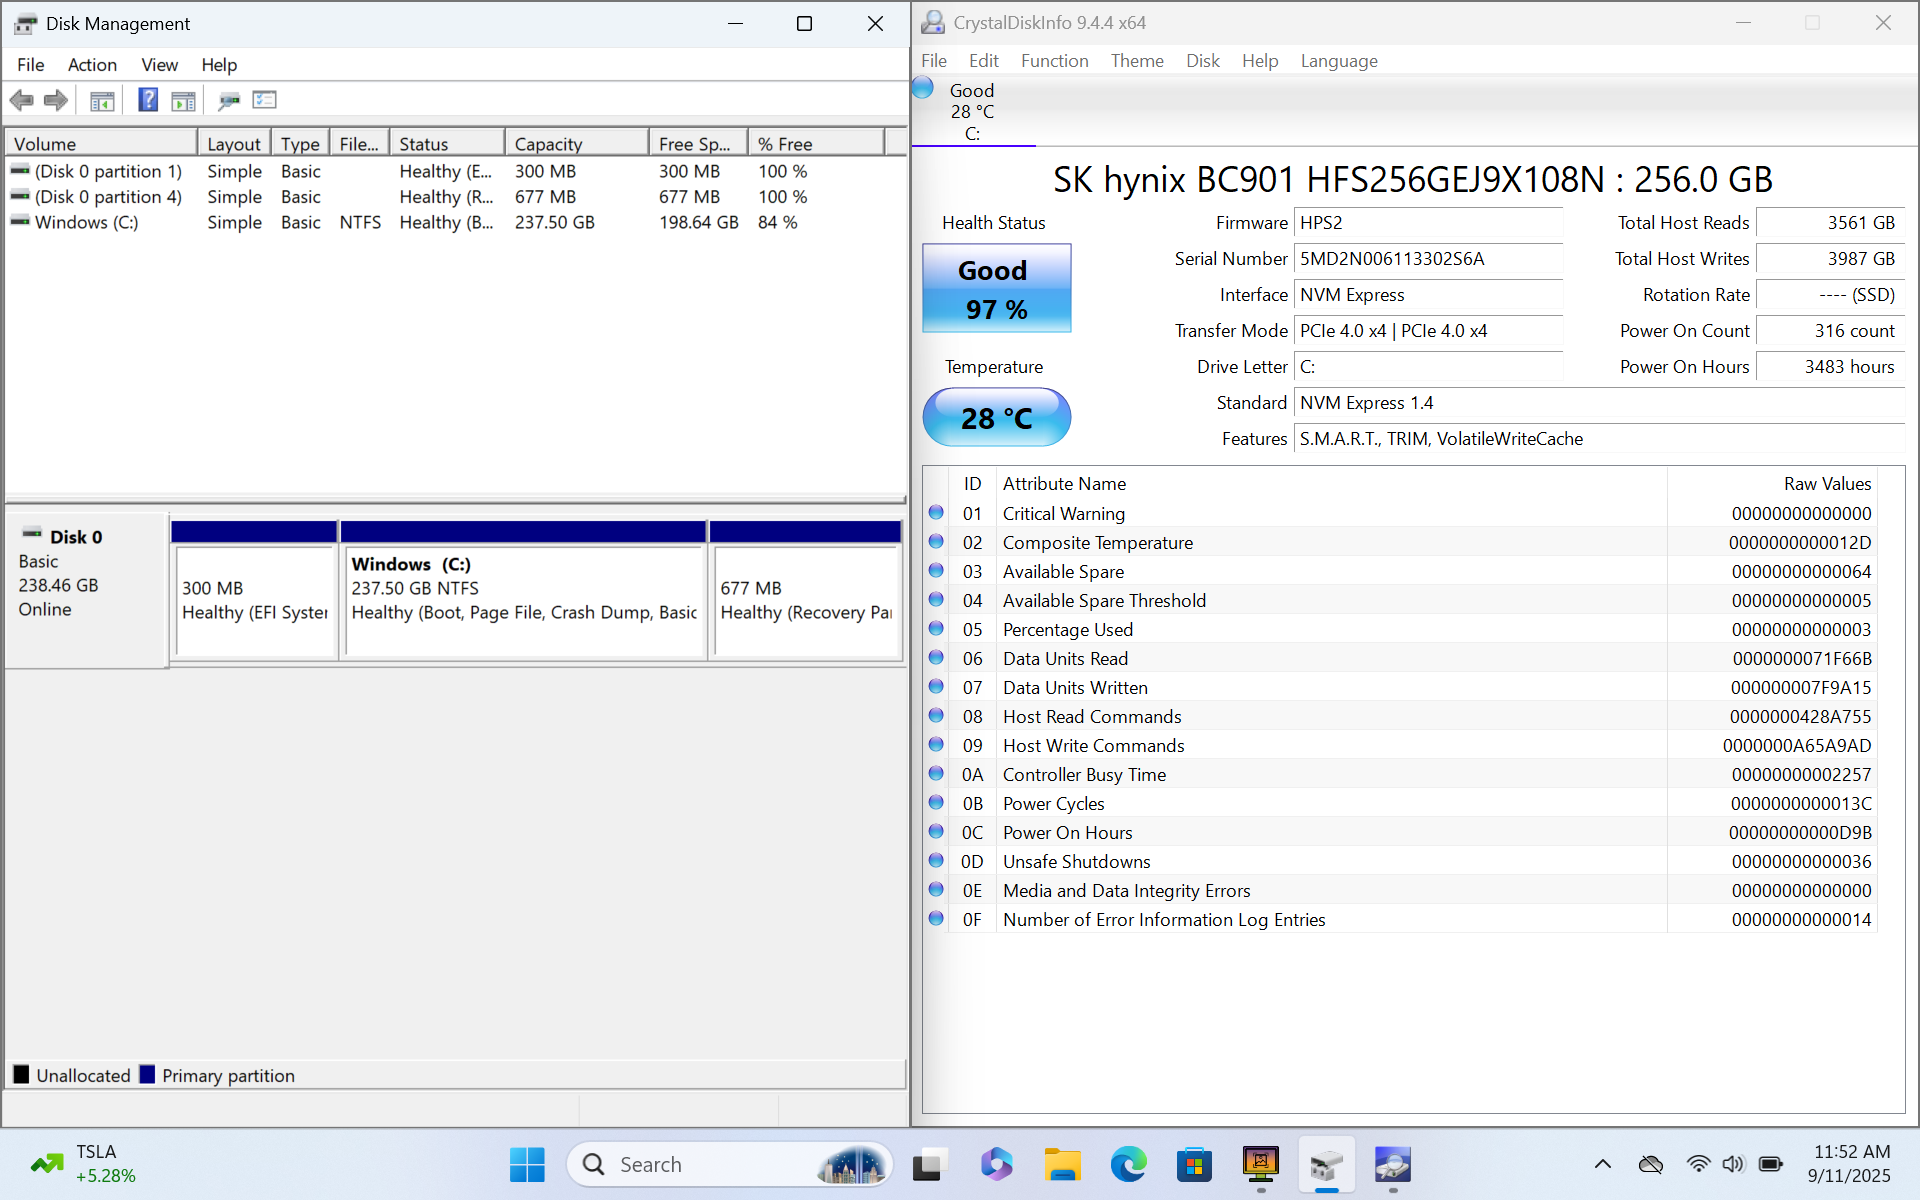This screenshot has width=1920, height=1200.
Task: Open the Language menu in CrystalDiskInfo
Action: [1339, 61]
